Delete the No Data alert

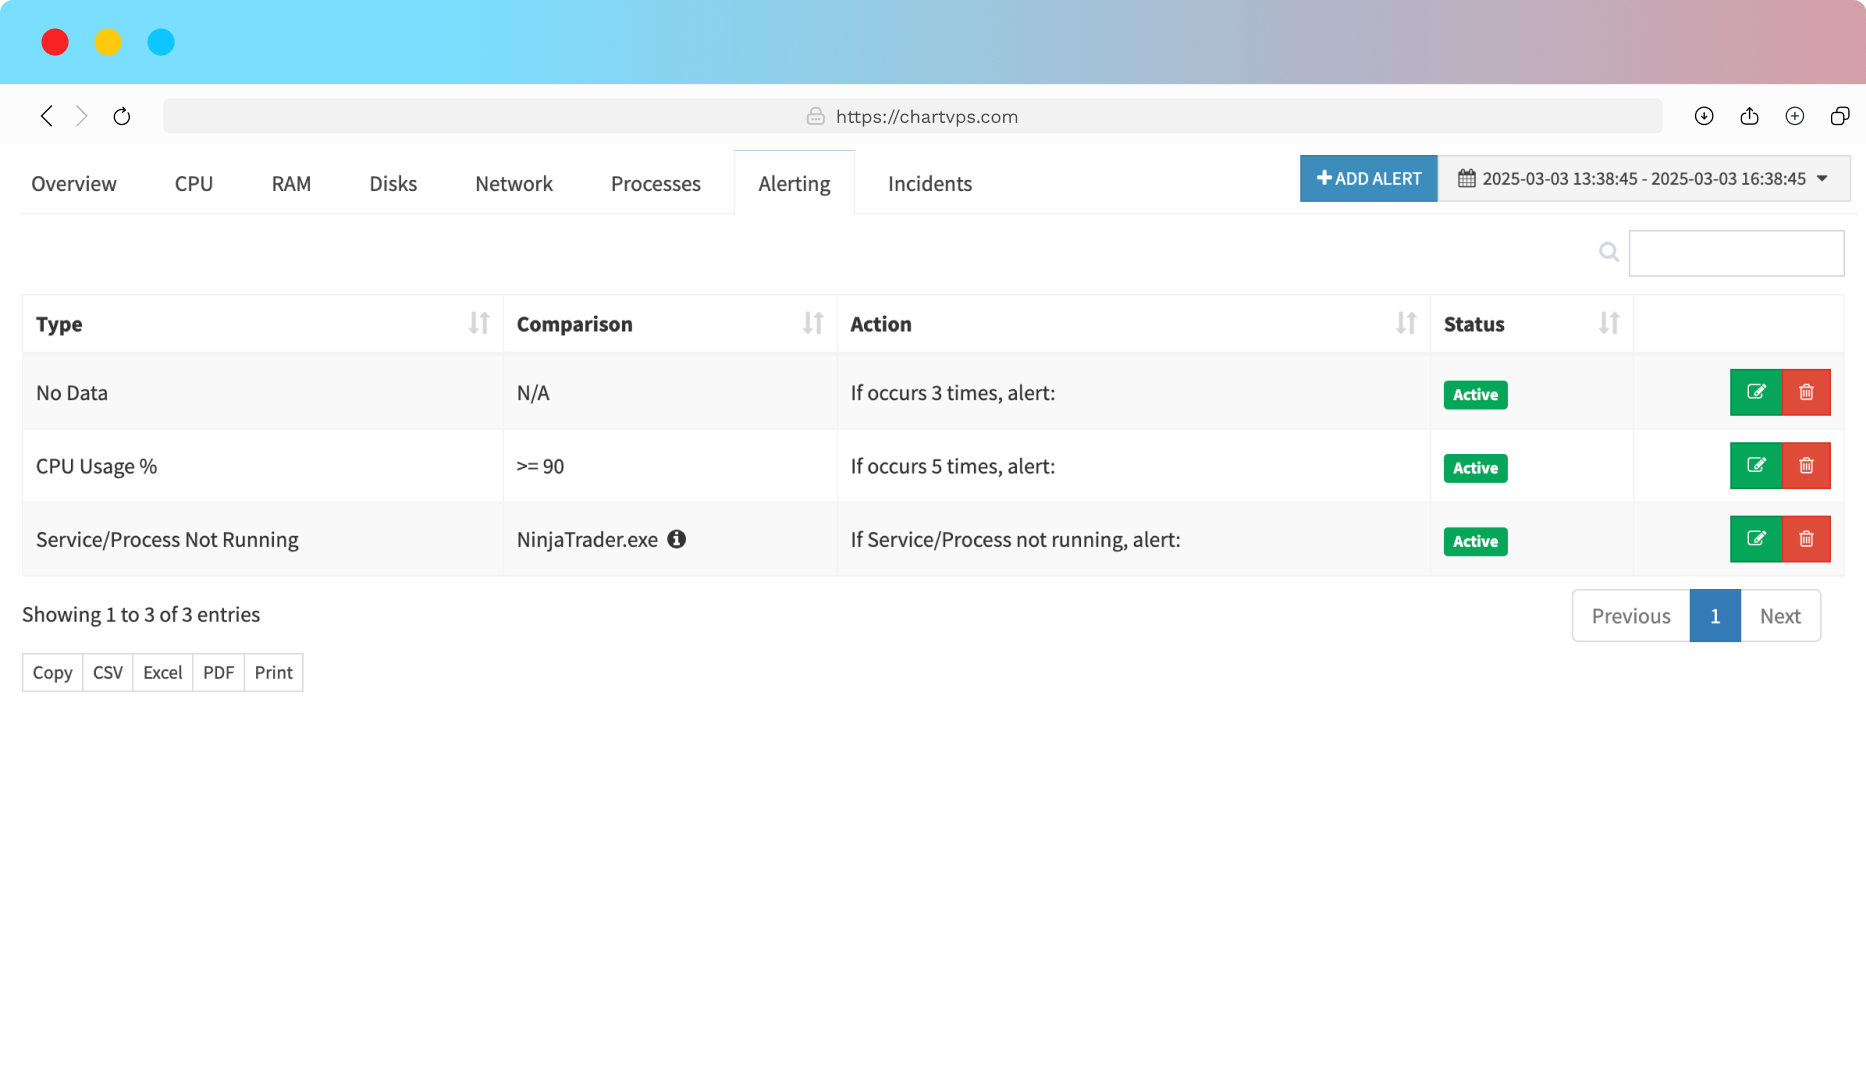click(x=1806, y=392)
